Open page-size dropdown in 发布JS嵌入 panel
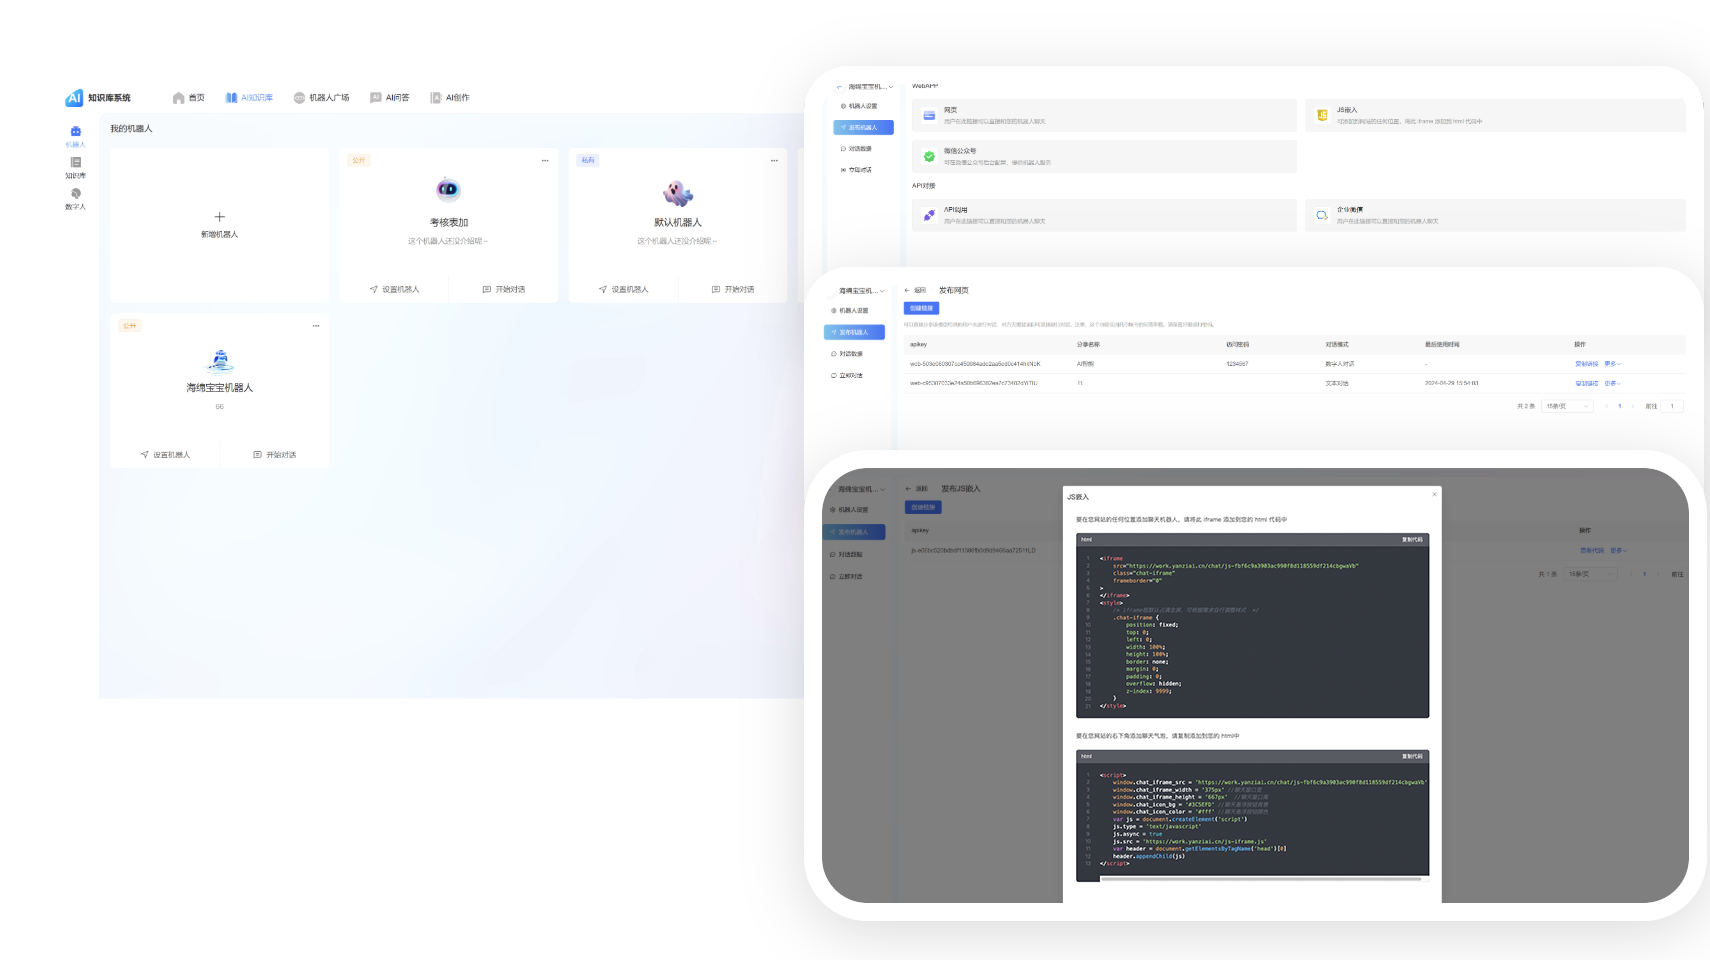1710x960 pixels. pyautogui.click(x=1591, y=574)
